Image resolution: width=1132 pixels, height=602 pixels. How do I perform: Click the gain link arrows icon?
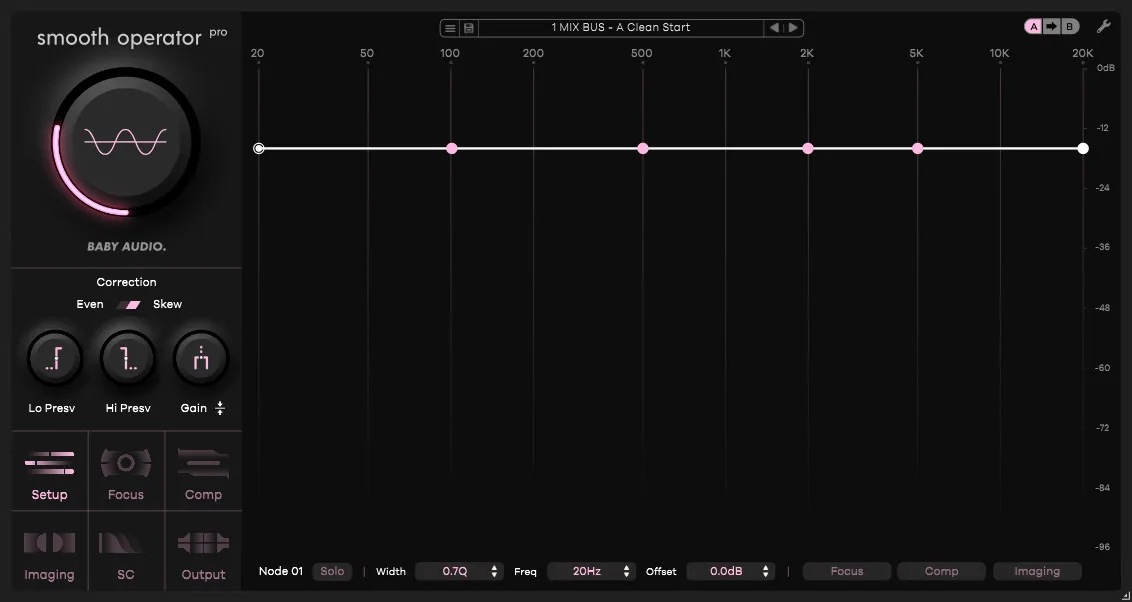(x=220, y=409)
